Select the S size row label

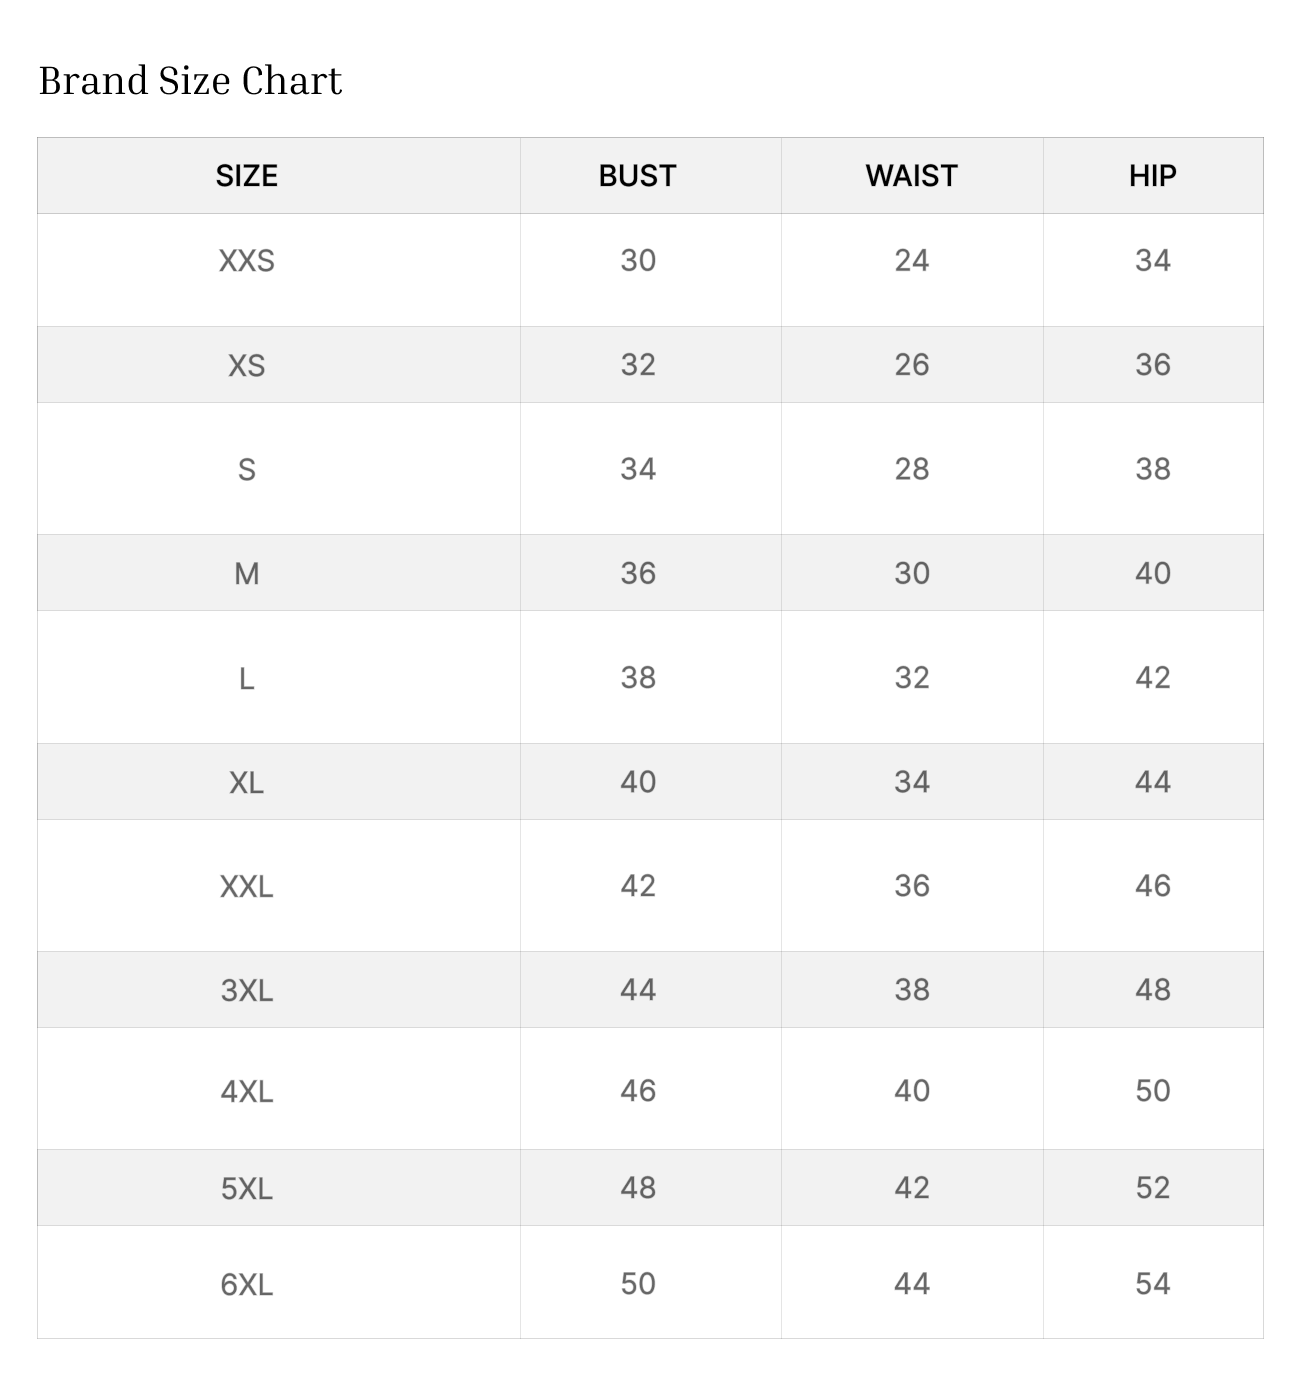pyautogui.click(x=246, y=469)
